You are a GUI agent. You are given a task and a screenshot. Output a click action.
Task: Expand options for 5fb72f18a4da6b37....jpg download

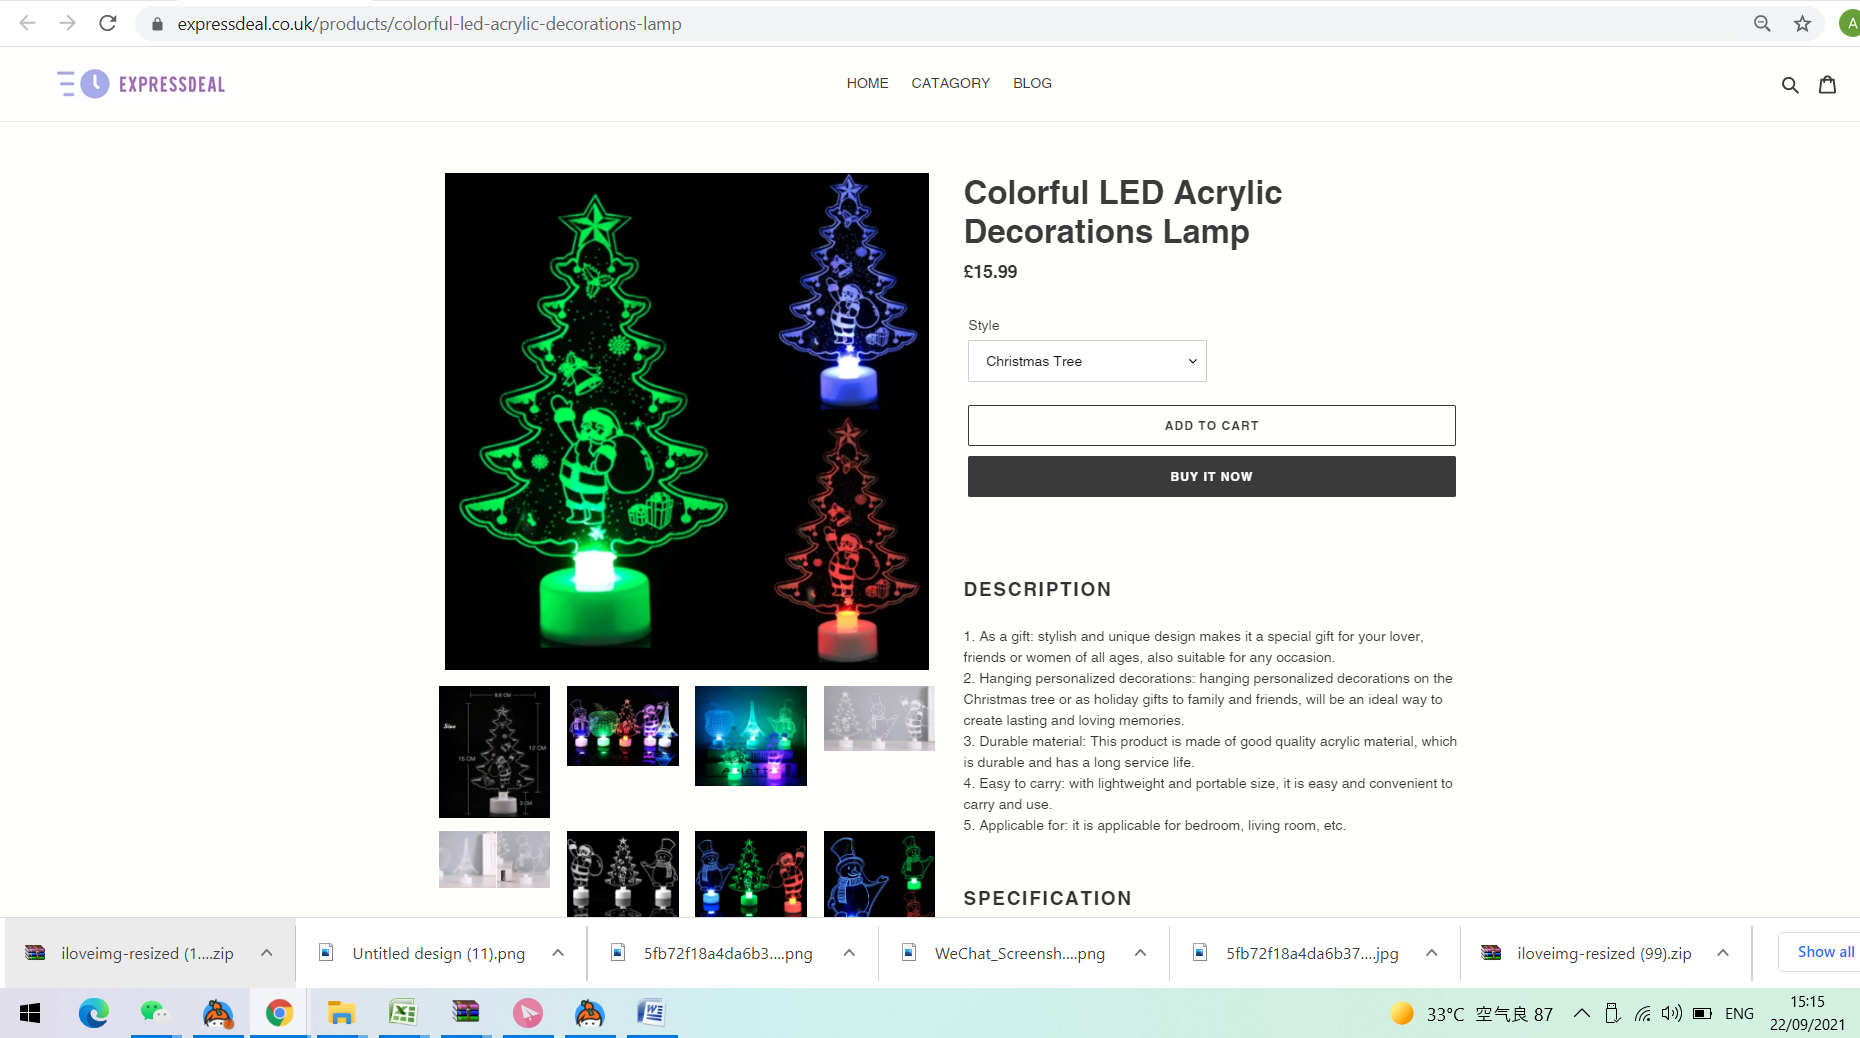point(1432,953)
